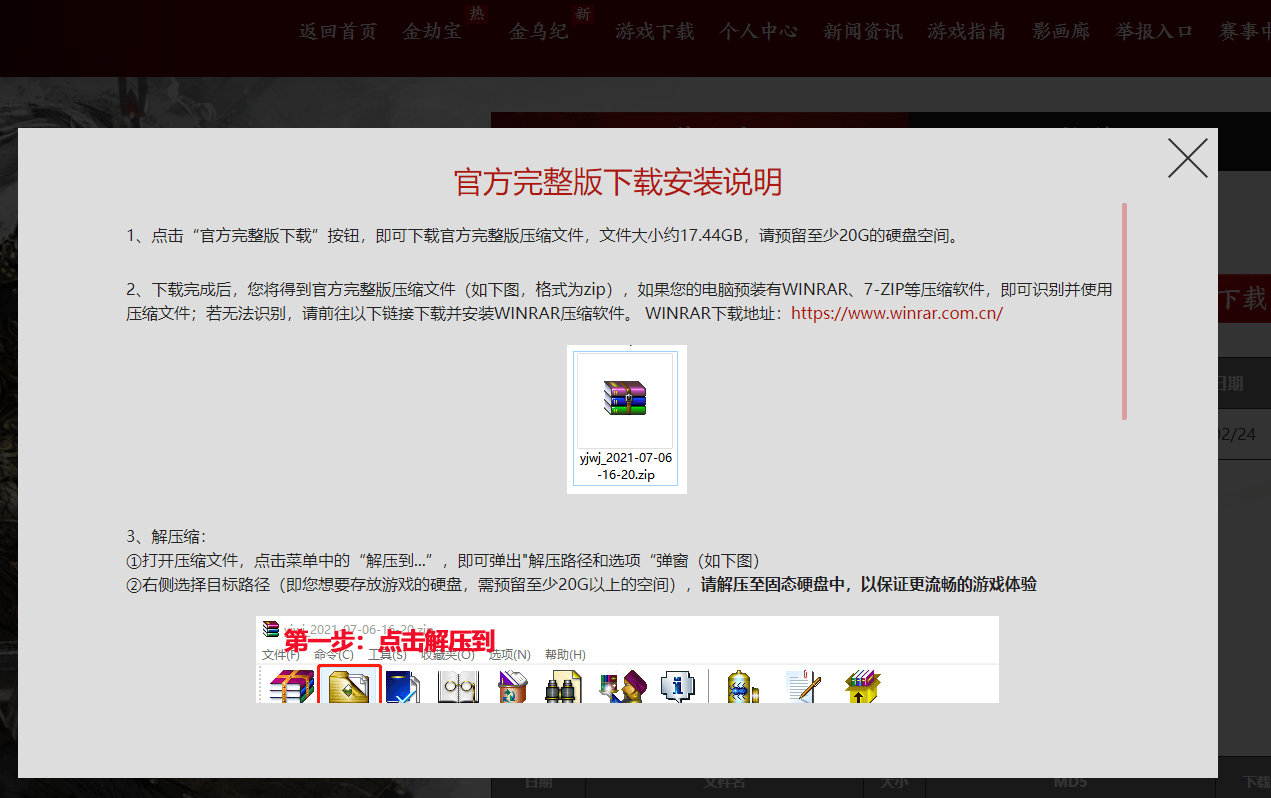Click the red-boxed Extract To icon in the WinRAR image
Screen dimensions: 1271x798
point(349,684)
